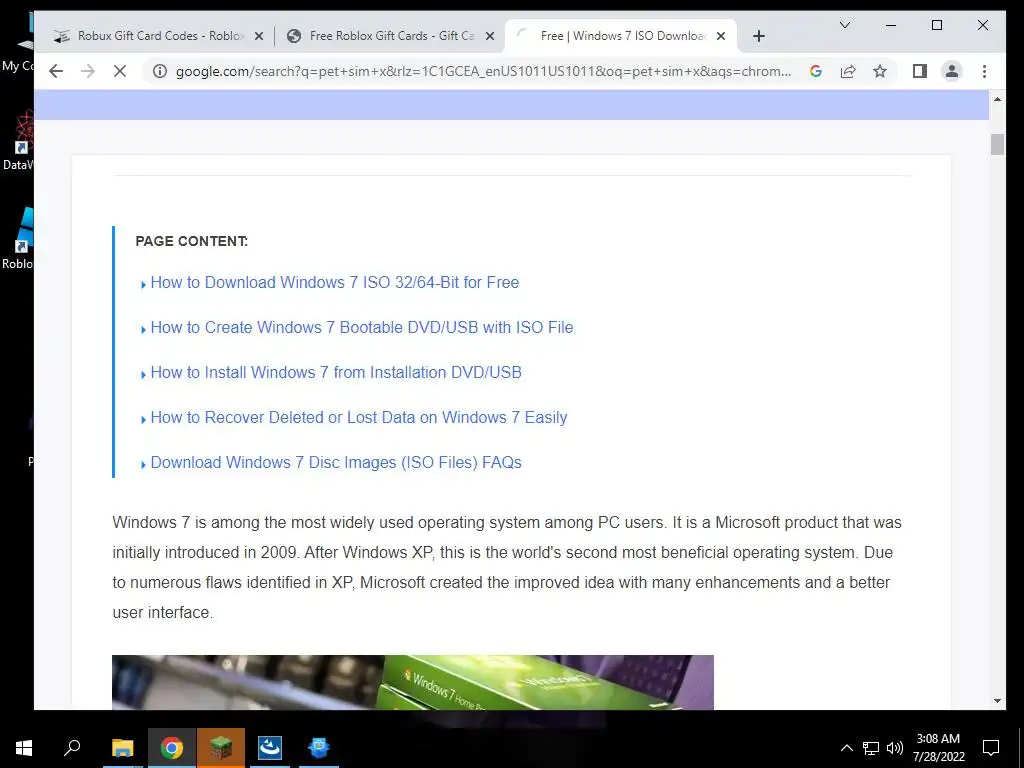
Task: View site information icon in address bar
Action: coord(160,71)
